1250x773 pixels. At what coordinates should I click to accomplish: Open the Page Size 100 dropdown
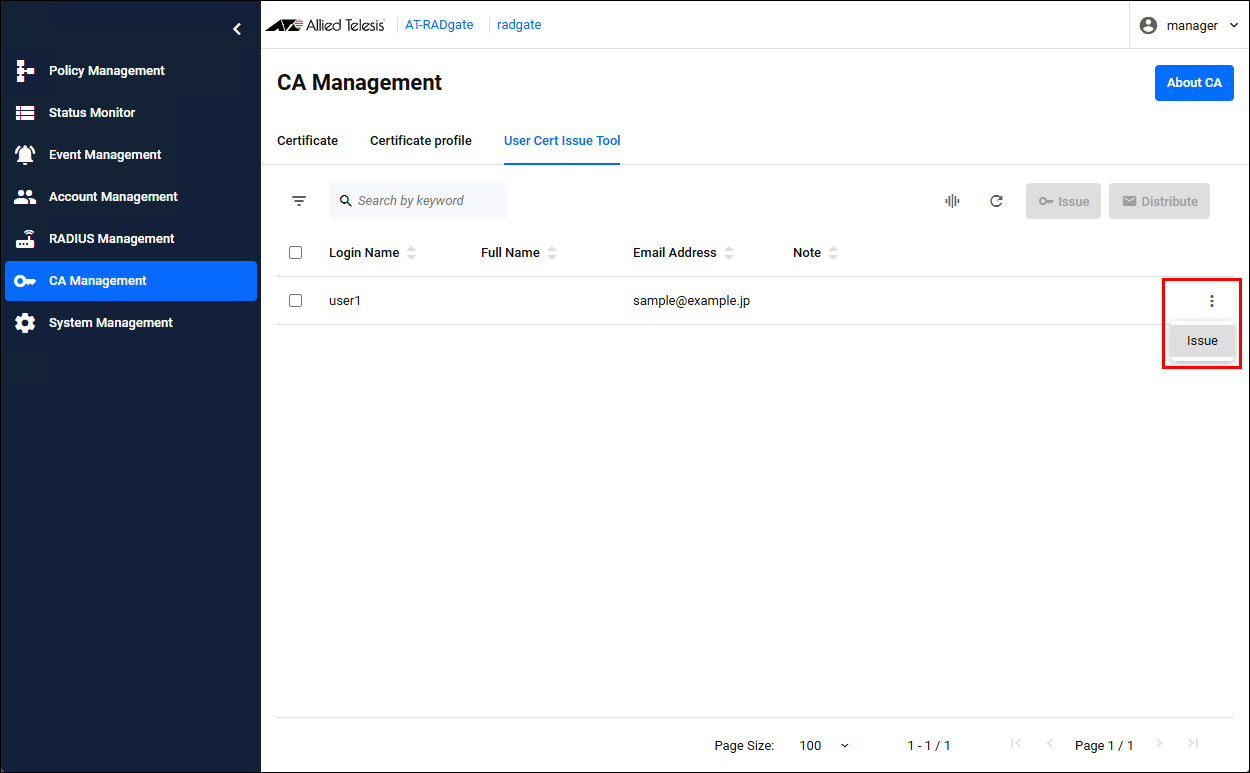(x=824, y=745)
